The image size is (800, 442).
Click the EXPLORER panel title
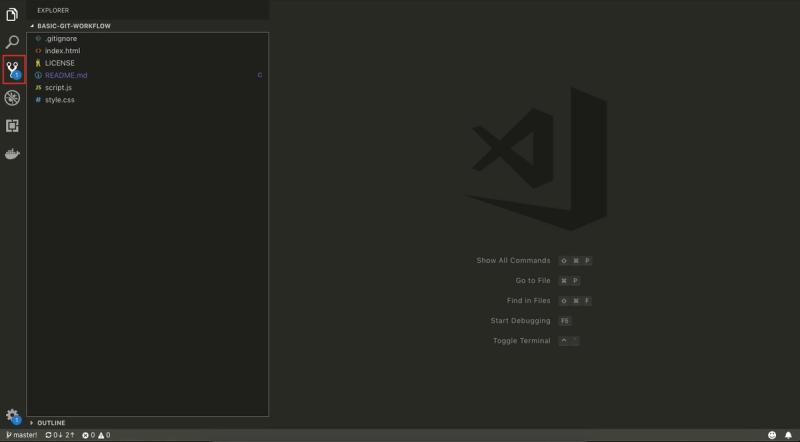pos(53,11)
